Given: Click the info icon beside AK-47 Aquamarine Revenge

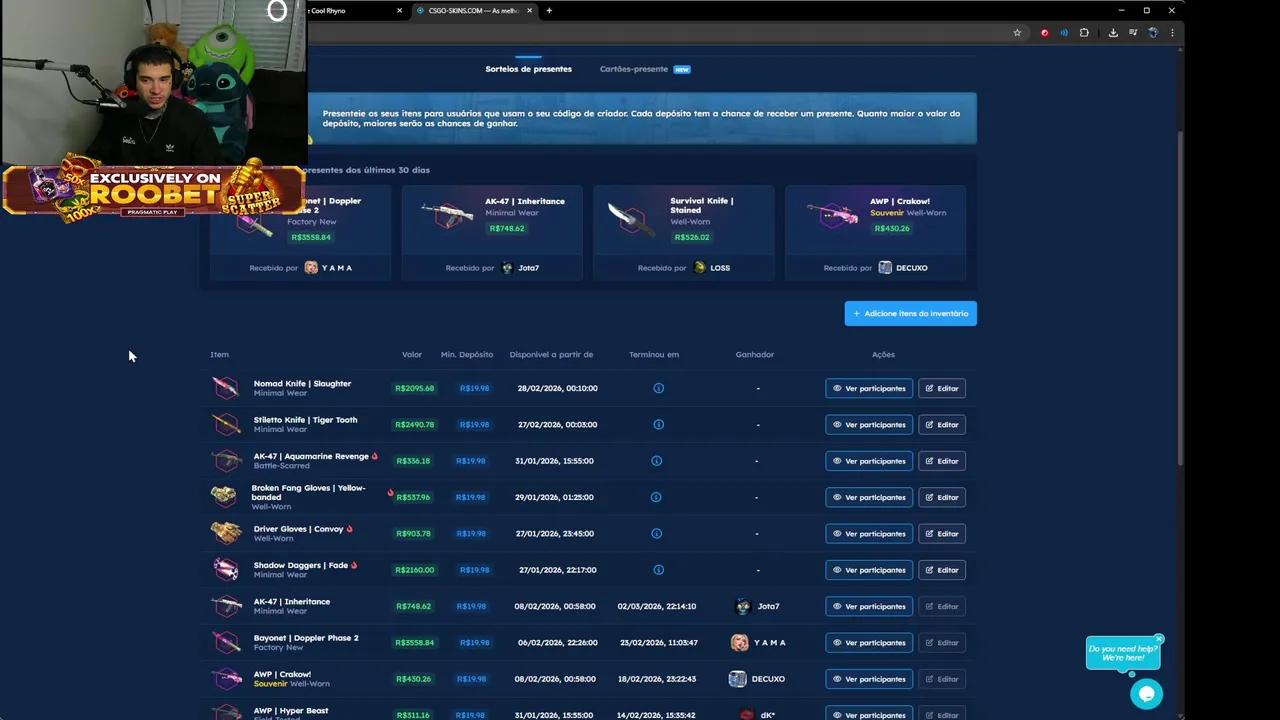Looking at the screenshot, I should click(x=656, y=460).
